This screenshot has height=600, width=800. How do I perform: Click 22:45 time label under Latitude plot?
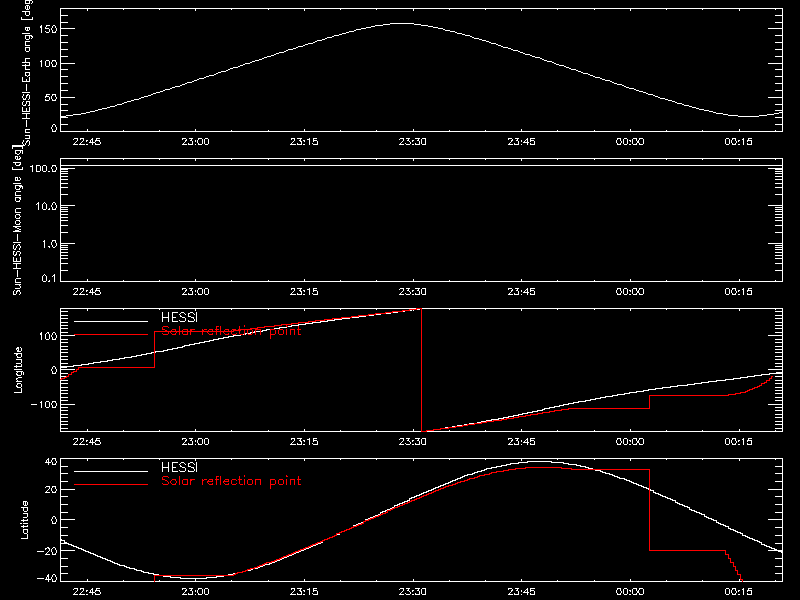tap(87, 592)
